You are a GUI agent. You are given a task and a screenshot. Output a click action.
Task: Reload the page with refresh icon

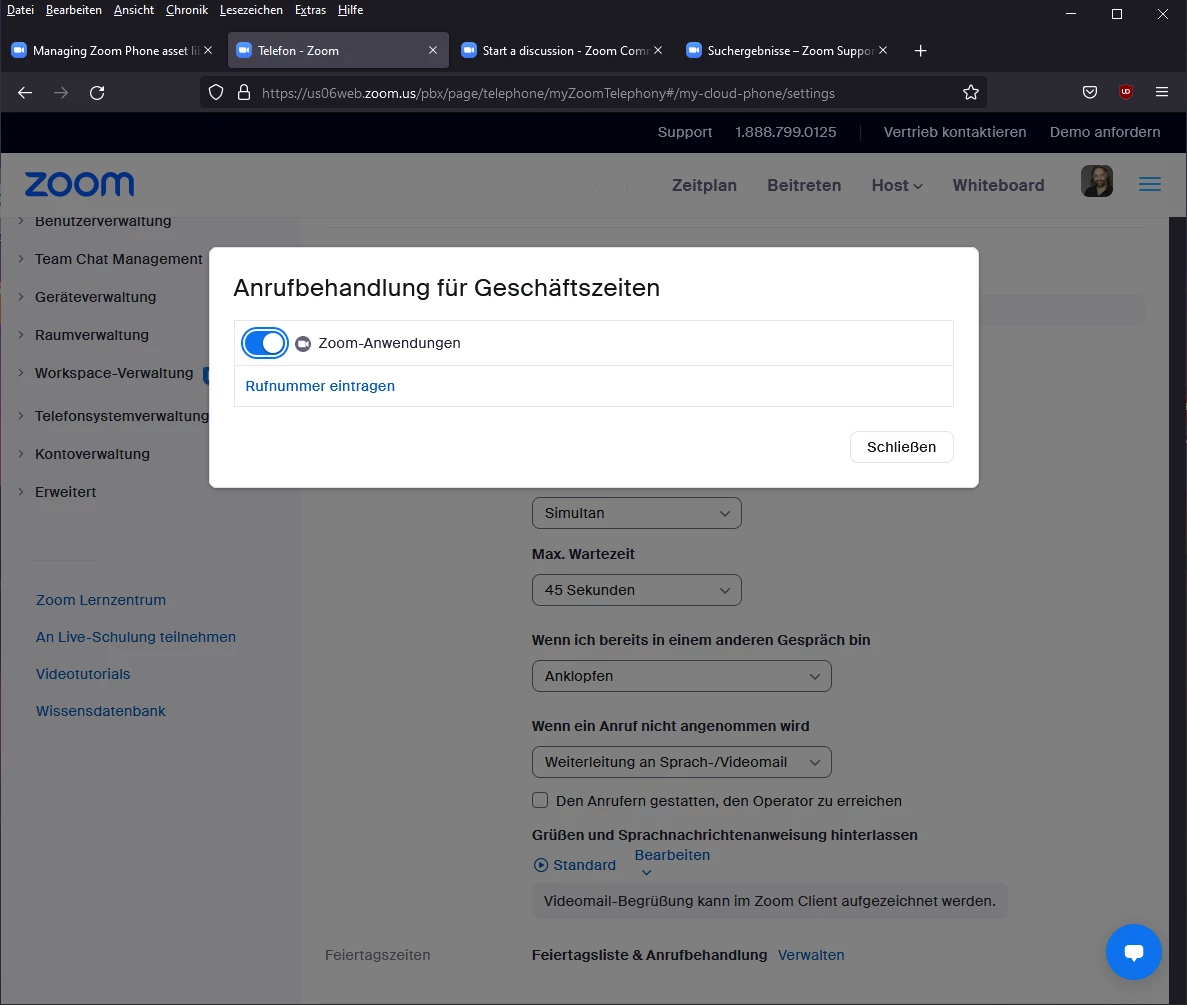[x=97, y=92]
